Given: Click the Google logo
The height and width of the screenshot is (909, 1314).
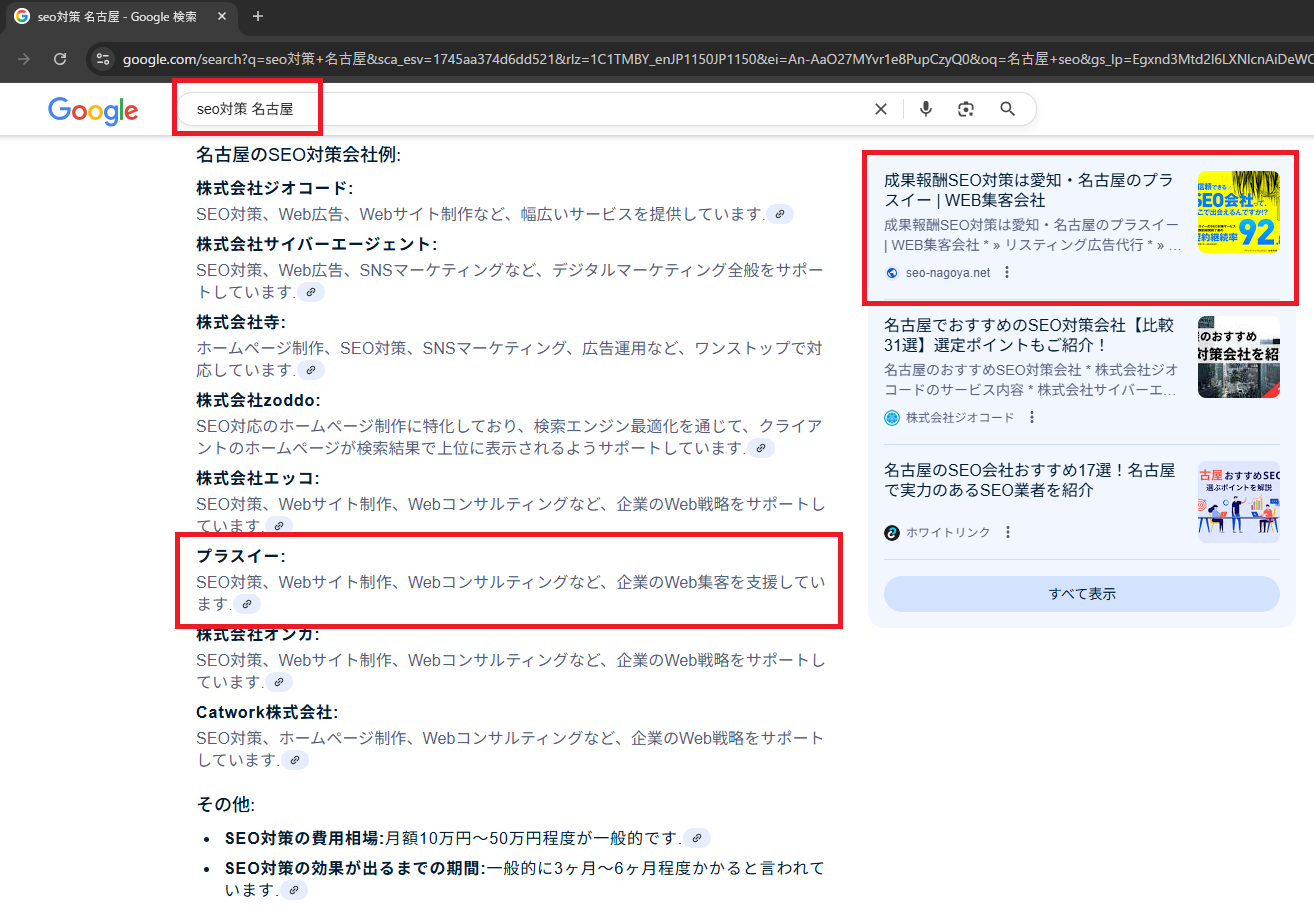Looking at the screenshot, I should [x=93, y=110].
